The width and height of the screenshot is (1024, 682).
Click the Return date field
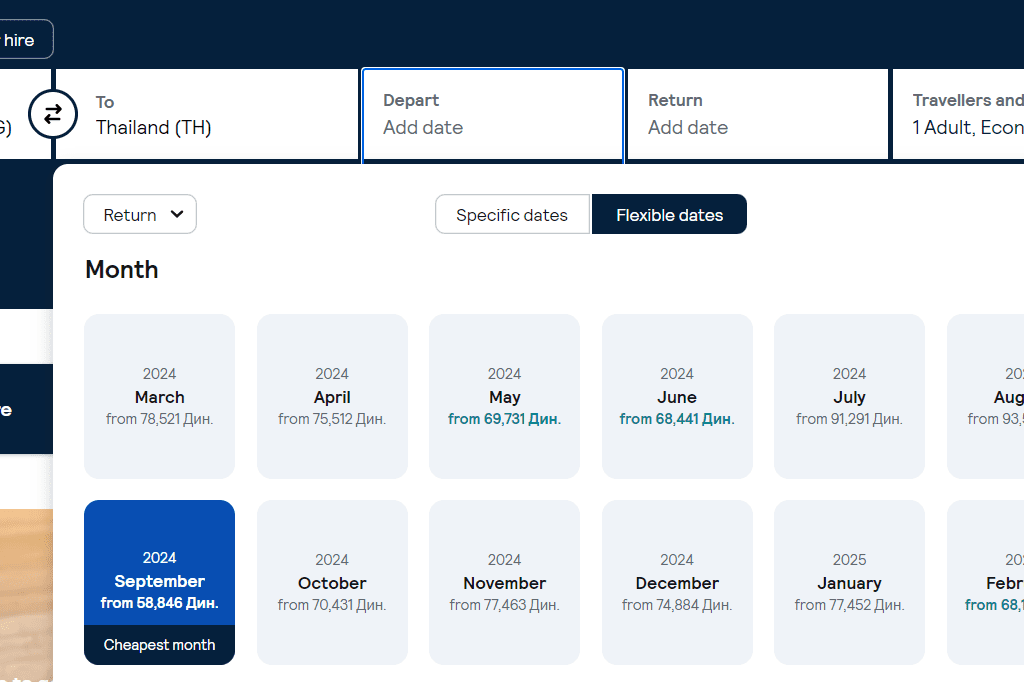point(758,114)
